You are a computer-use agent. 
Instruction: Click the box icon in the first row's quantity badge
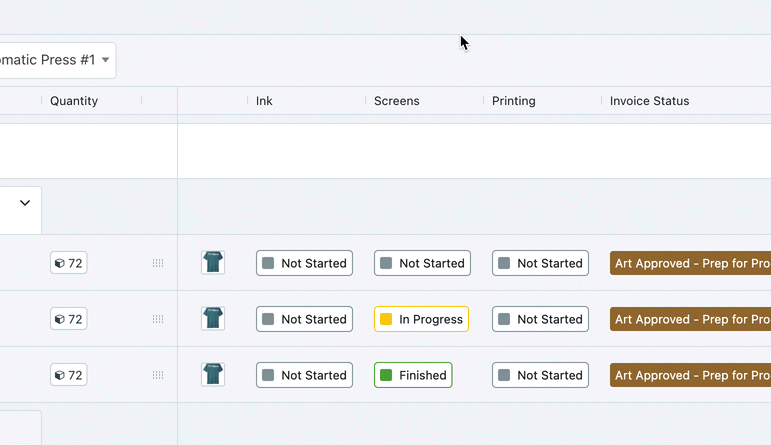tap(59, 263)
